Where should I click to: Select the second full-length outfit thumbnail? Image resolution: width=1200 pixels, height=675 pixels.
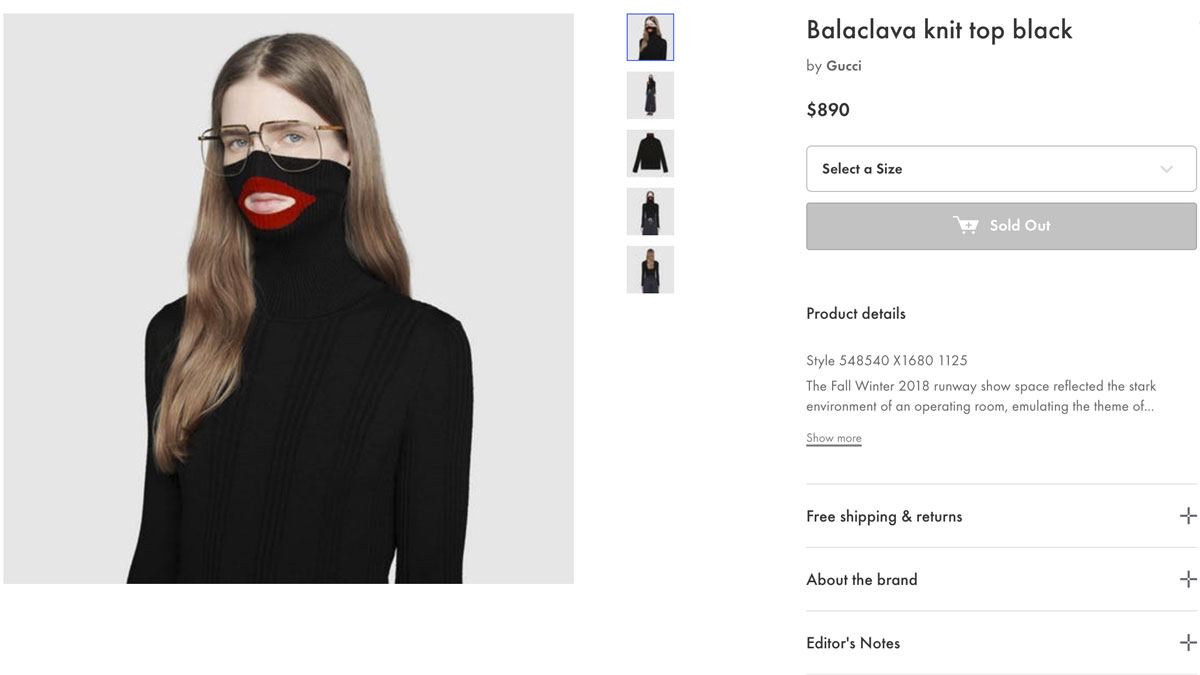click(650, 95)
